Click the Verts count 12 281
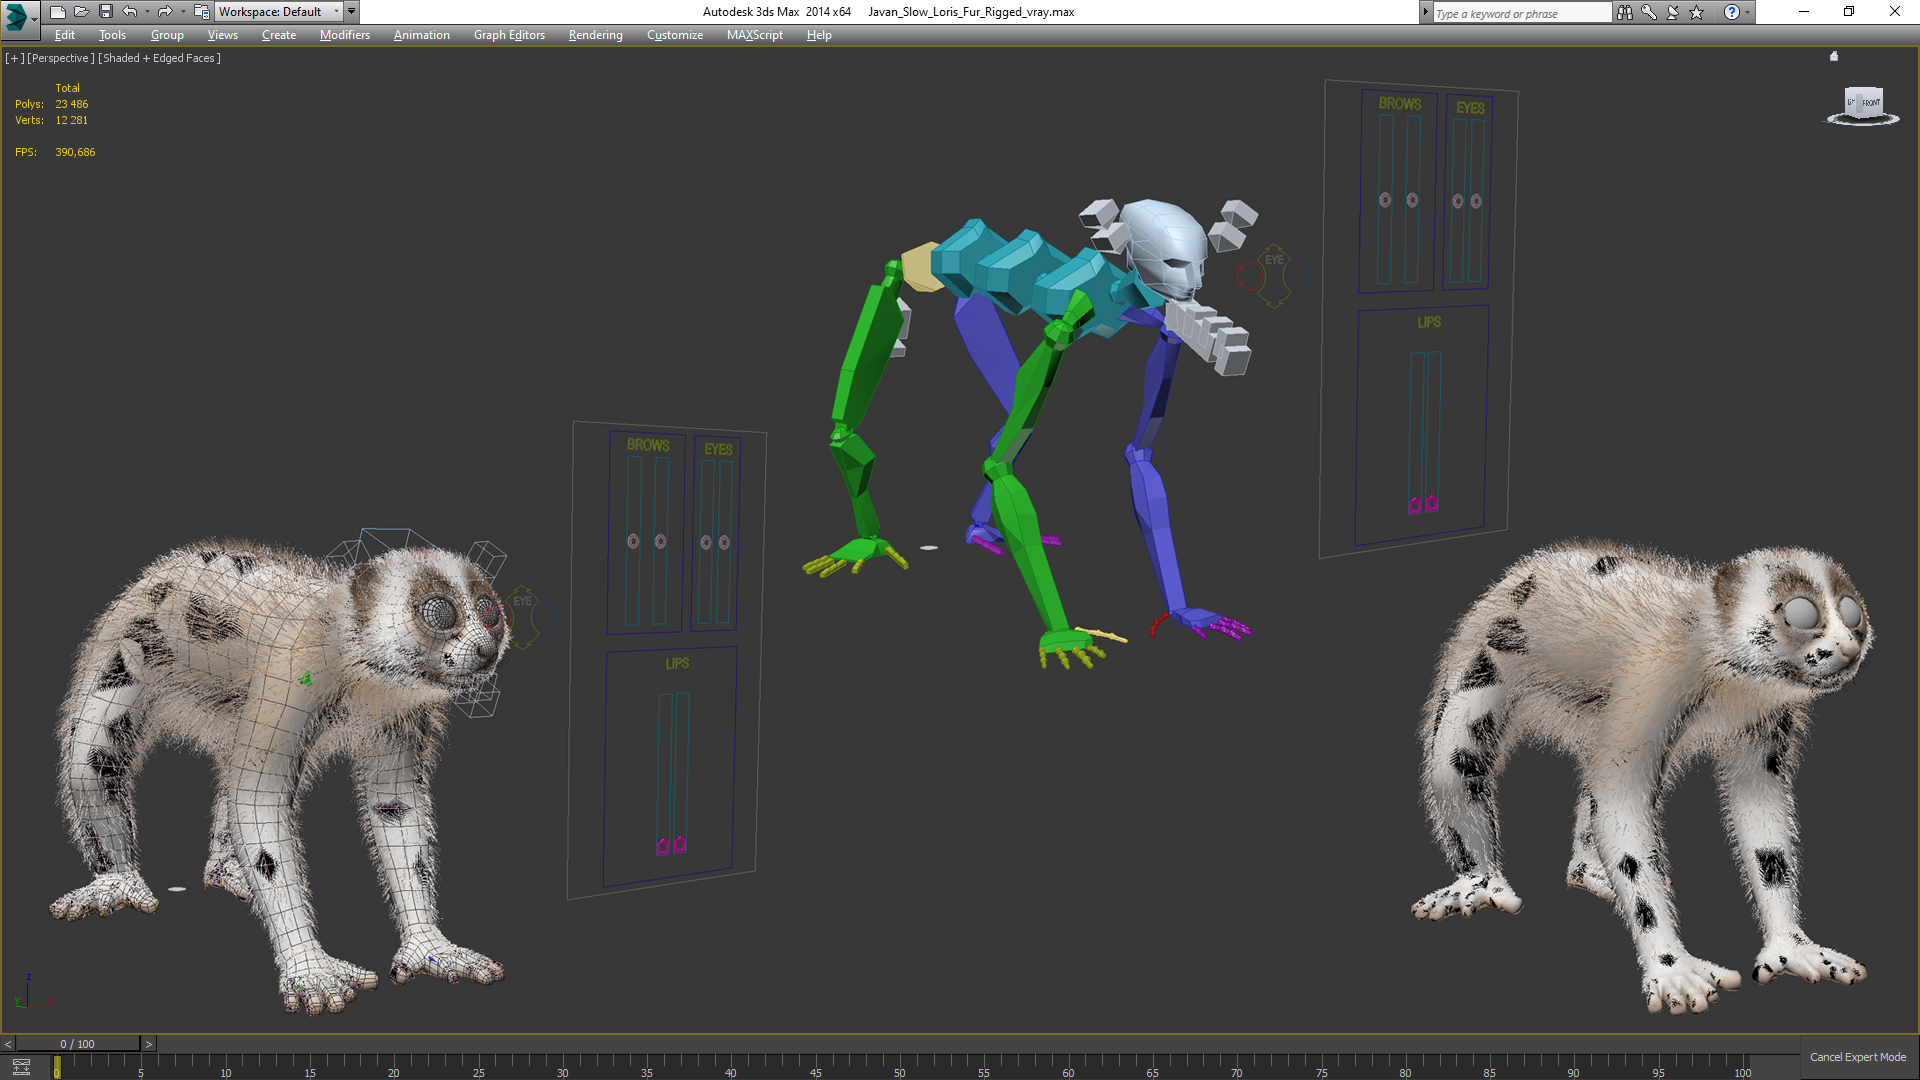 click(72, 120)
